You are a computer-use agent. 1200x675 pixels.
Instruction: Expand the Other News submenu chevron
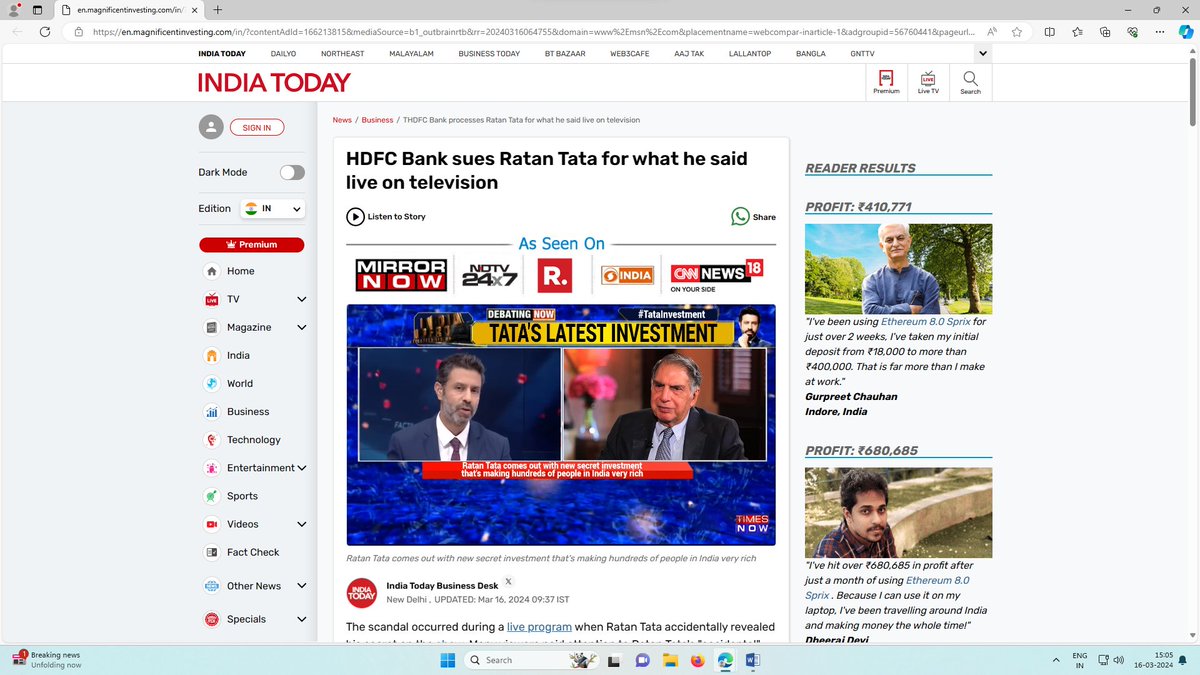click(301, 586)
